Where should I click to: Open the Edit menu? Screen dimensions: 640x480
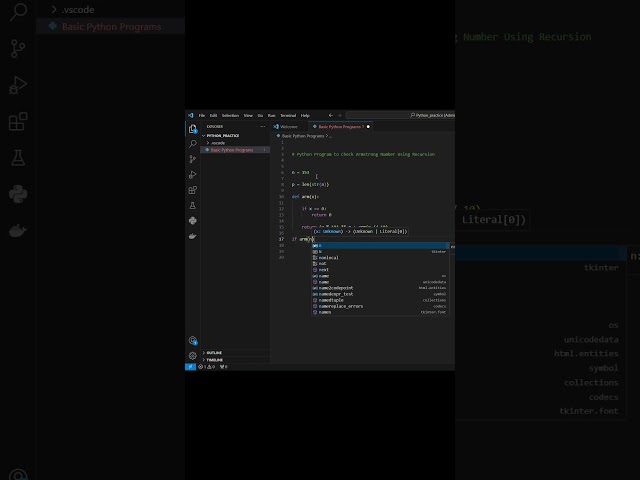pyautogui.click(x=213, y=116)
